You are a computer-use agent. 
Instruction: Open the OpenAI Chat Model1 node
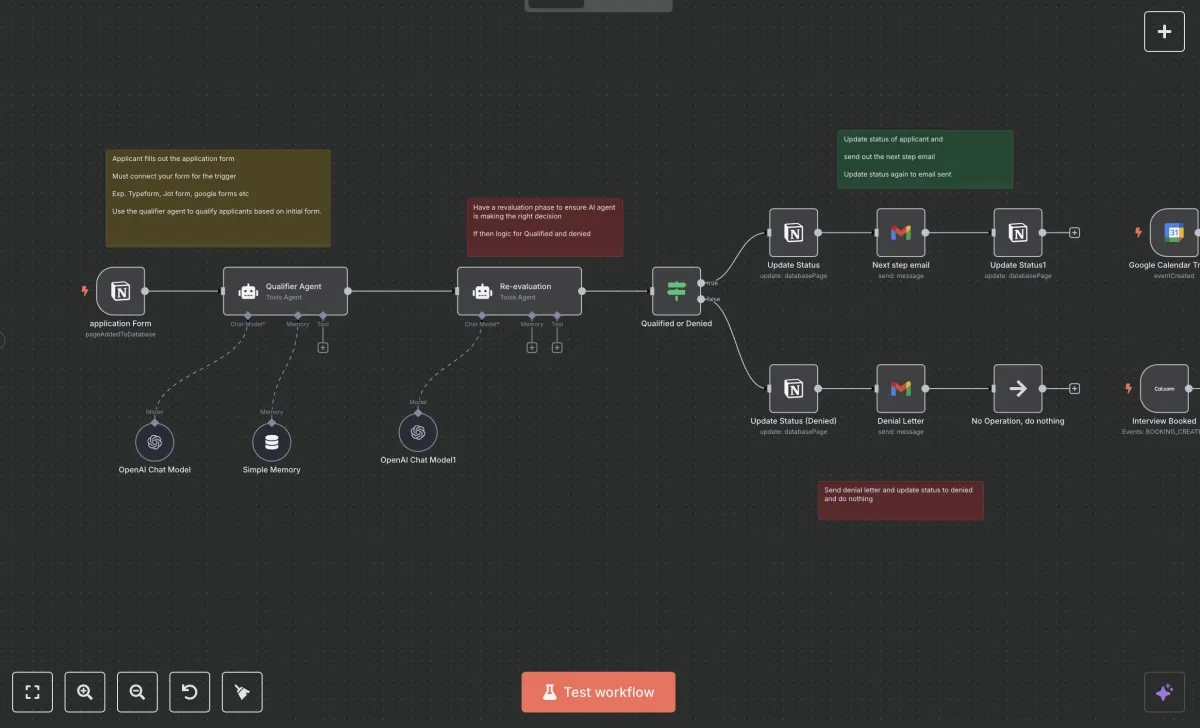418,432
